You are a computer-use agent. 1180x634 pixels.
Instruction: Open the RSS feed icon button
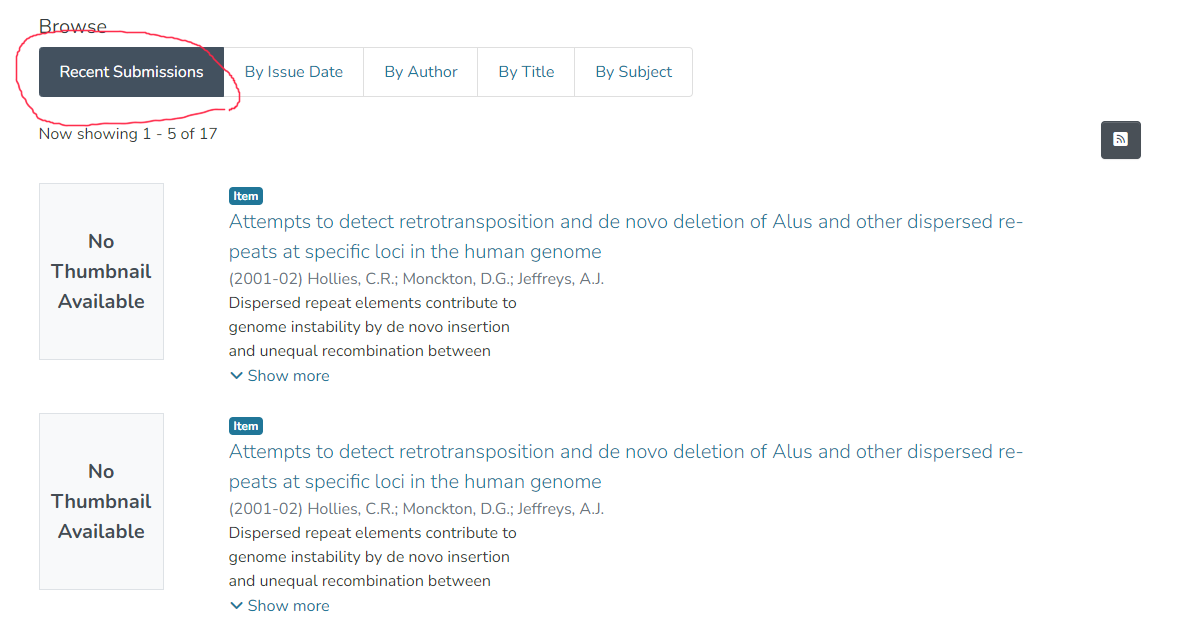click(x=1120, y=140)
